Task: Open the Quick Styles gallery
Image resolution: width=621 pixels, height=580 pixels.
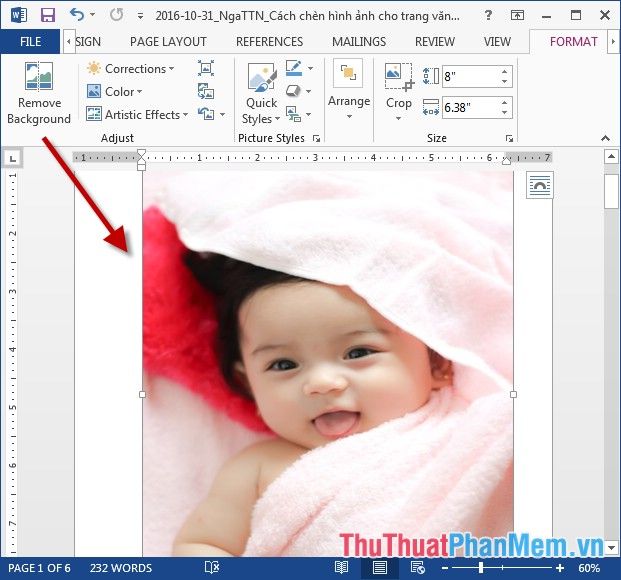Action: pyautogui.click(x=261, y=93)
